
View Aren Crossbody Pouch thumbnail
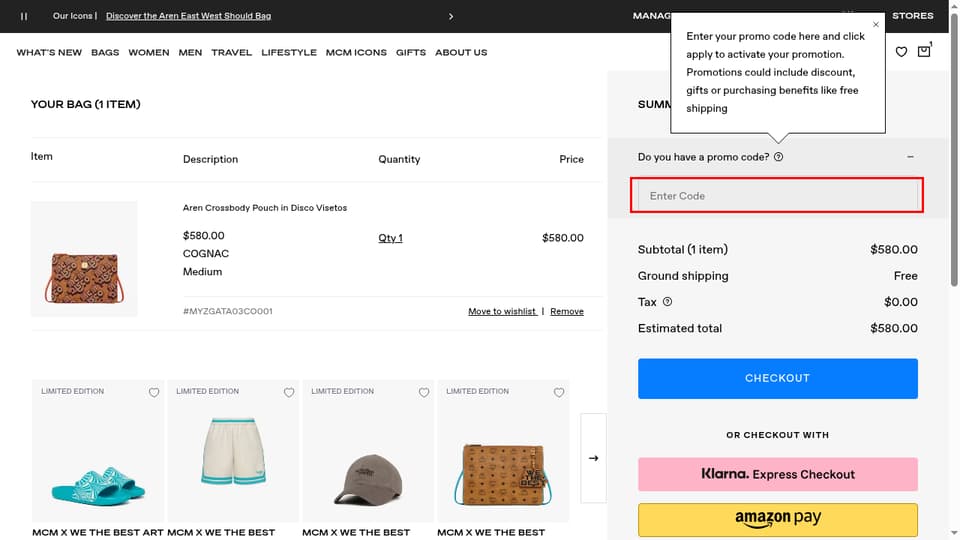click(84, 259)
